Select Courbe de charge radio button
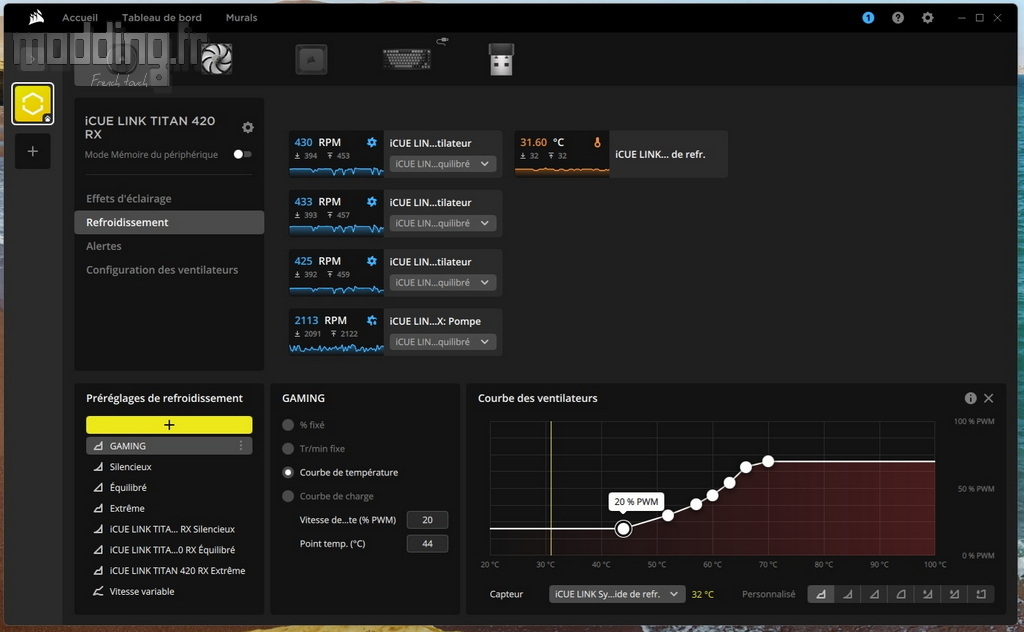The width and height of the screenshot is (1024, 632). 288,496
